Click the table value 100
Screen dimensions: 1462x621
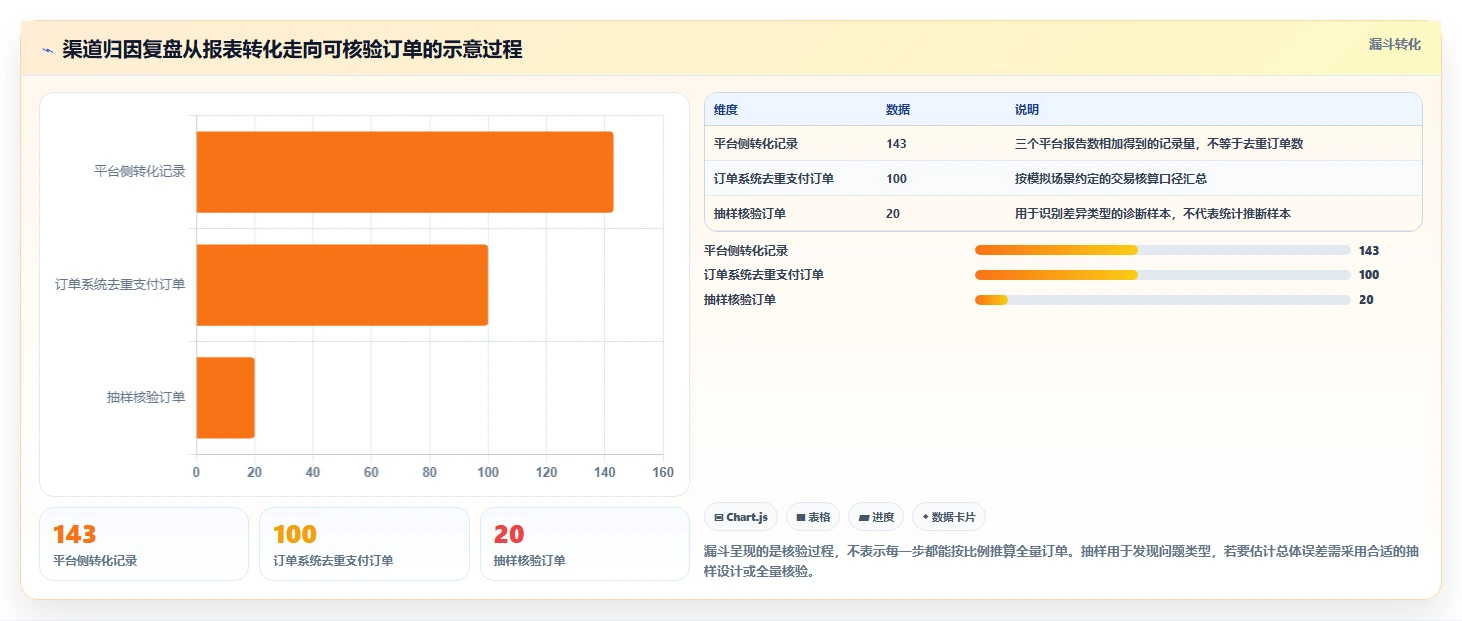[x=896, y=179]
